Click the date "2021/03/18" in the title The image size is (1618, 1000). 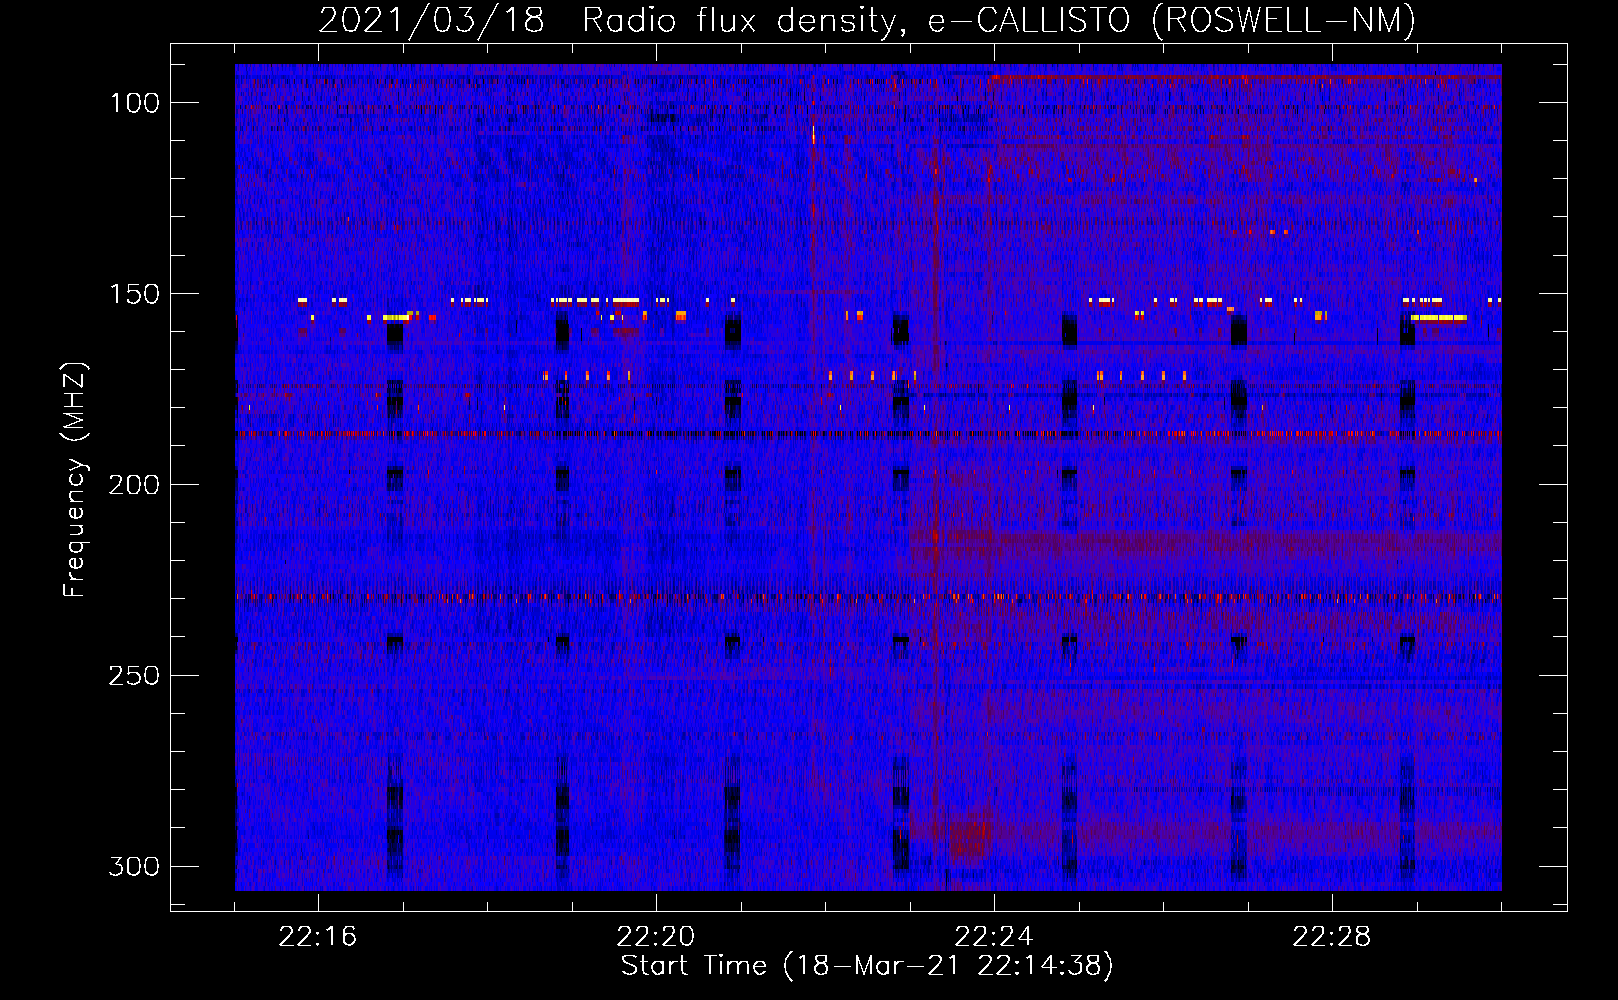pos(431,20)
